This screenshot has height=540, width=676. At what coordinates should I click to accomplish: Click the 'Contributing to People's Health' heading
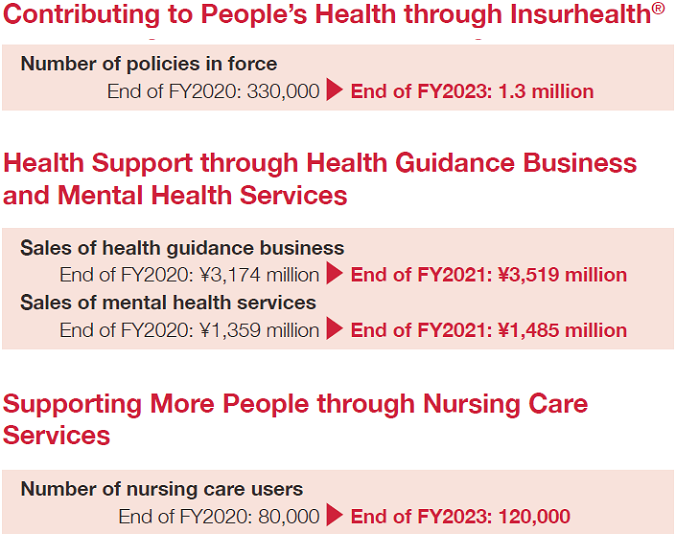pyautogui.click(x=333, y=14)
